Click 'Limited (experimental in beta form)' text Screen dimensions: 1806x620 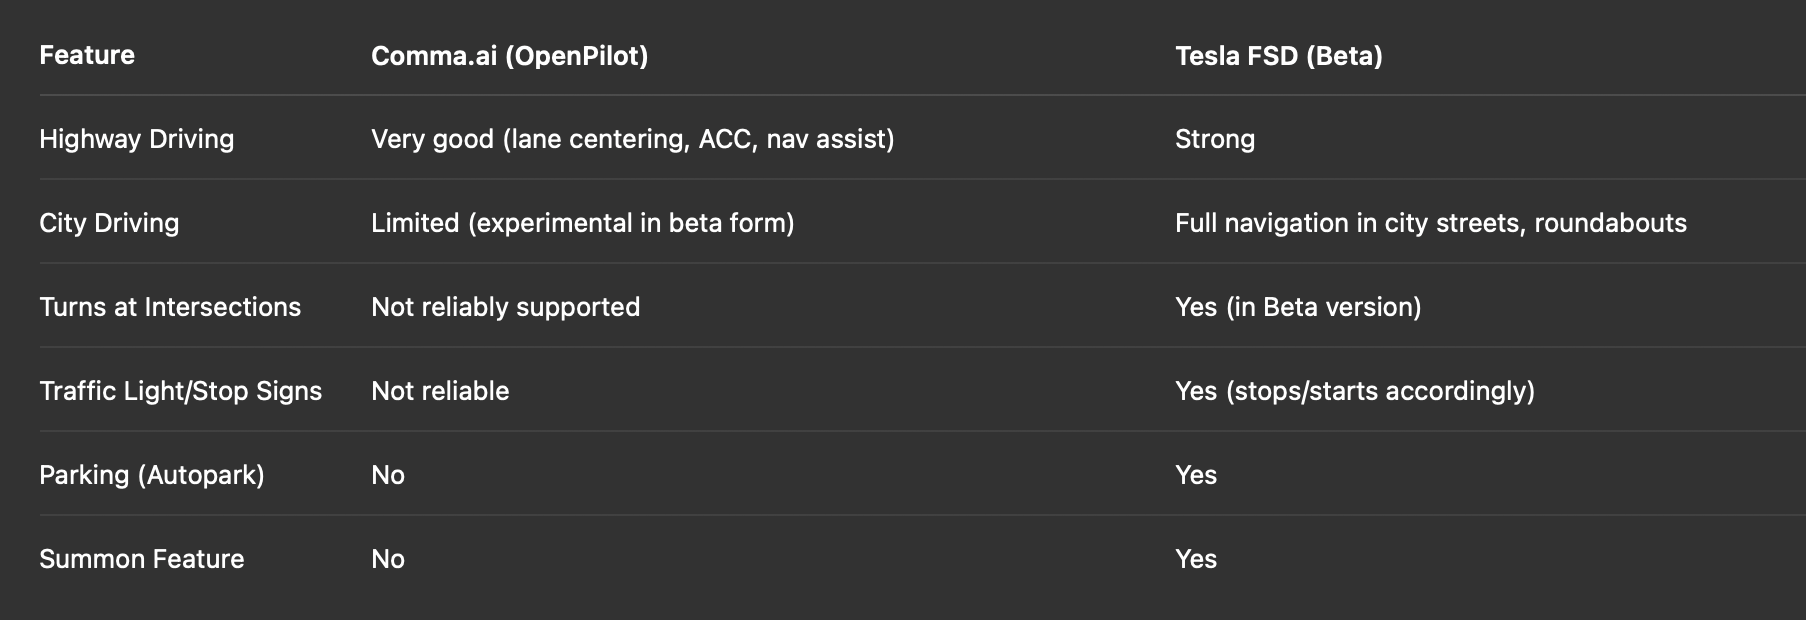[x=583, y=223]
